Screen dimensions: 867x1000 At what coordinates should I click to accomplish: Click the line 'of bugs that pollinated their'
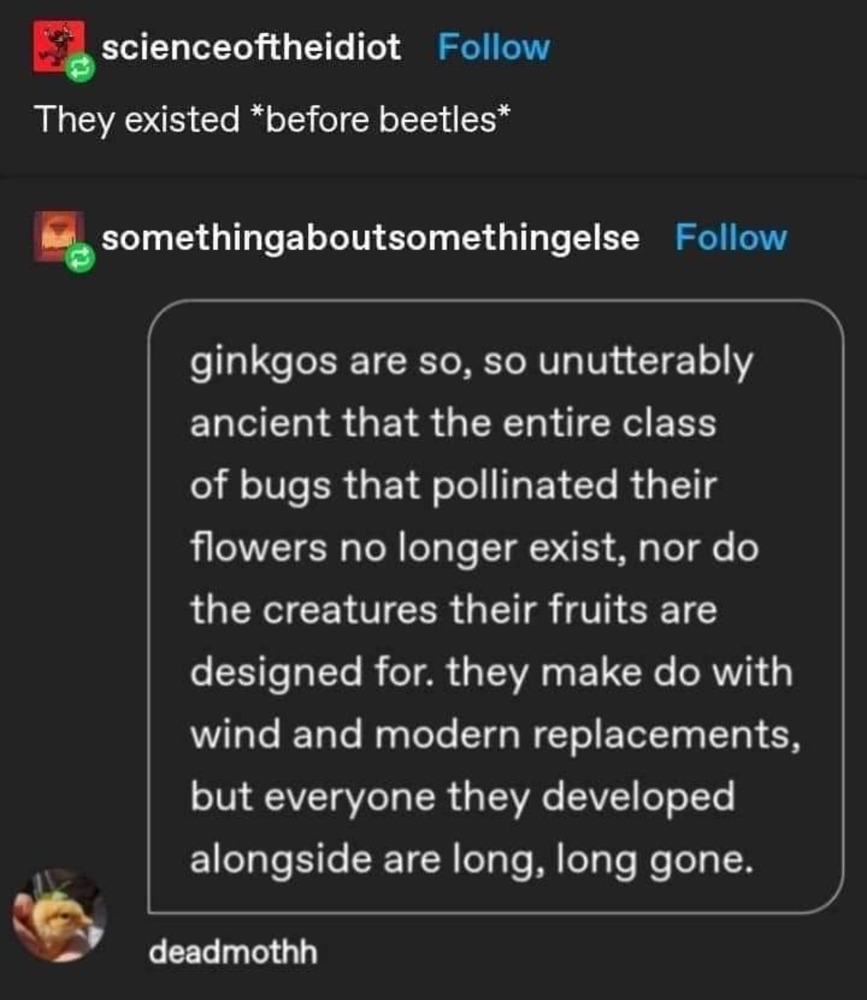click(453, 485)
